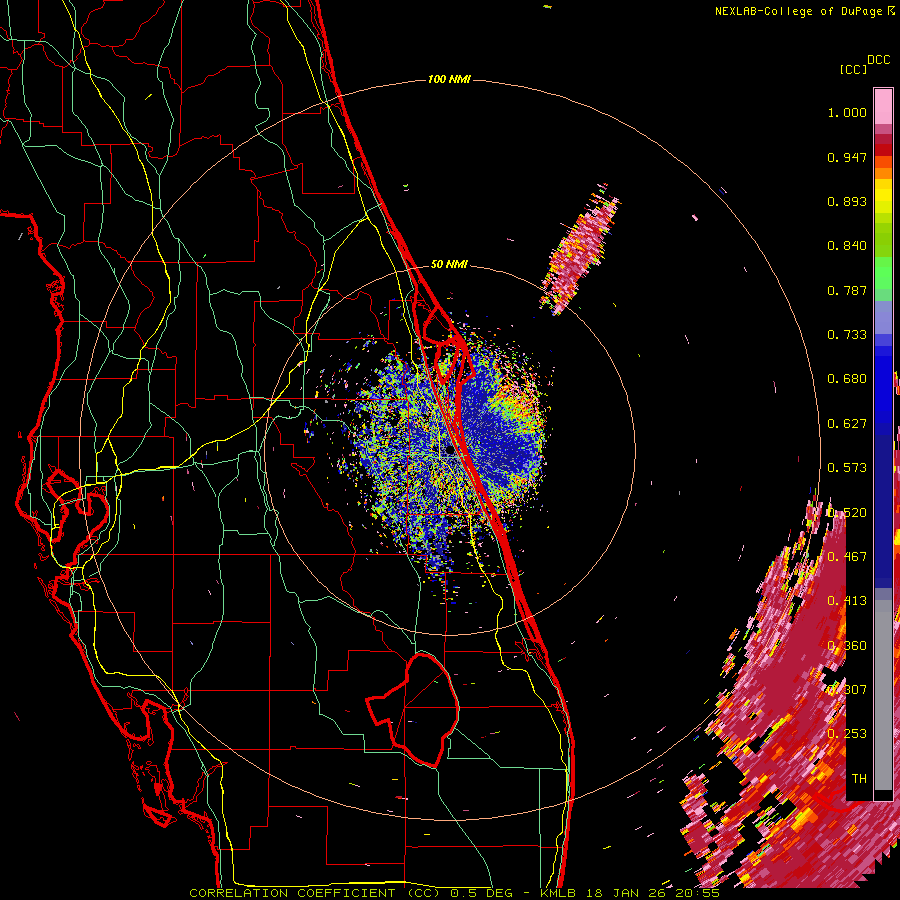The image size is (900, 900).
Task: Click the 50 NMI range ring label
Action: (x=449, y=264)
